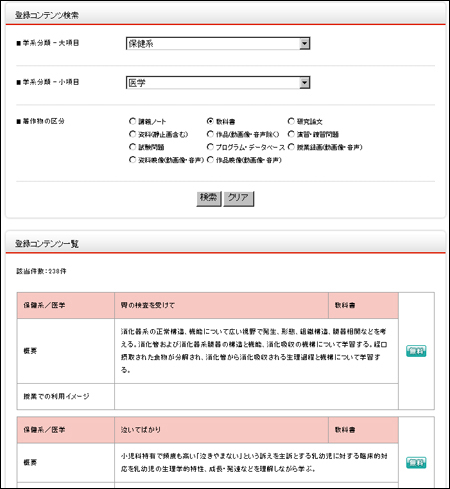Click 教科書 cell in 泣いてばかり row
Screen dimensions: 450x489
[363, 430]
